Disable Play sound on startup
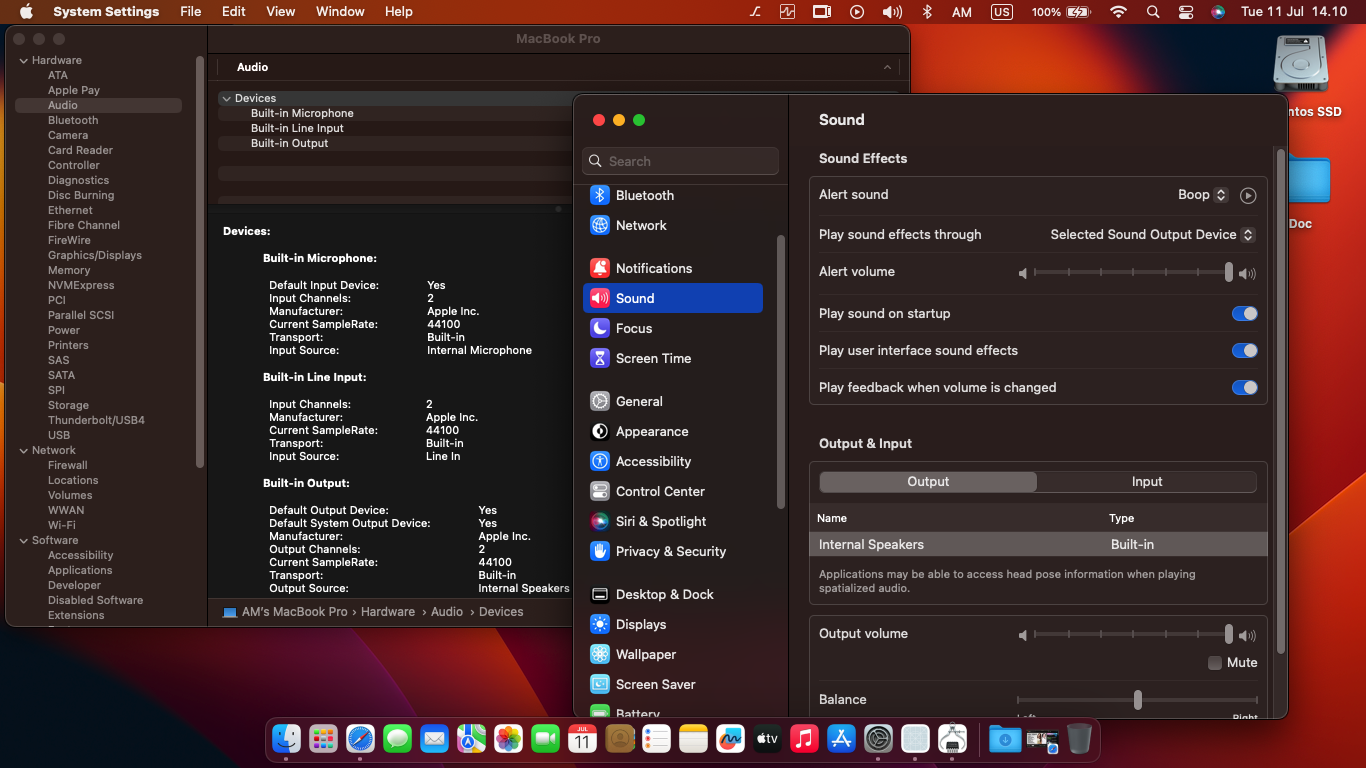The width and height of the screenshot is (1366, 768). [x=1244, y=314]
